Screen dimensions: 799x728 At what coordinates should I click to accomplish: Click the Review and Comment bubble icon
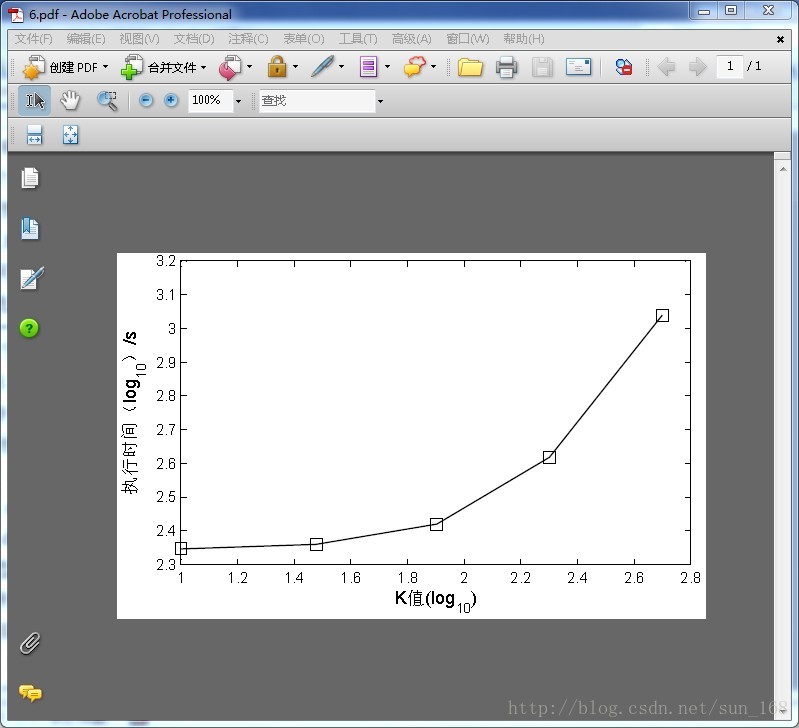(x=414, y=67)
